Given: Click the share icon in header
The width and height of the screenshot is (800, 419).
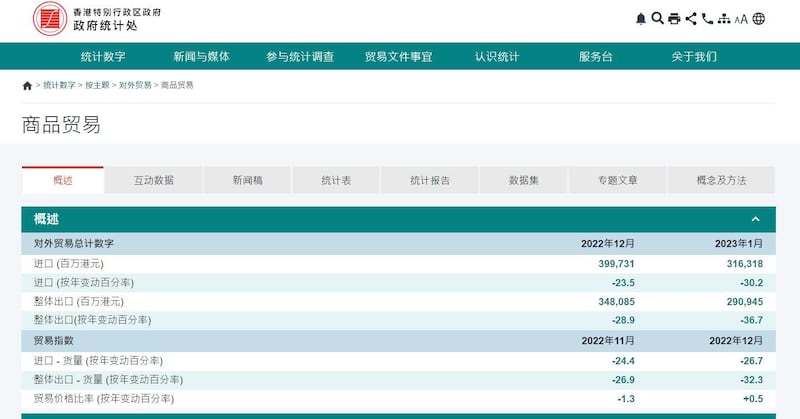Looking at the screenshot, I should (x=691, y=19).
